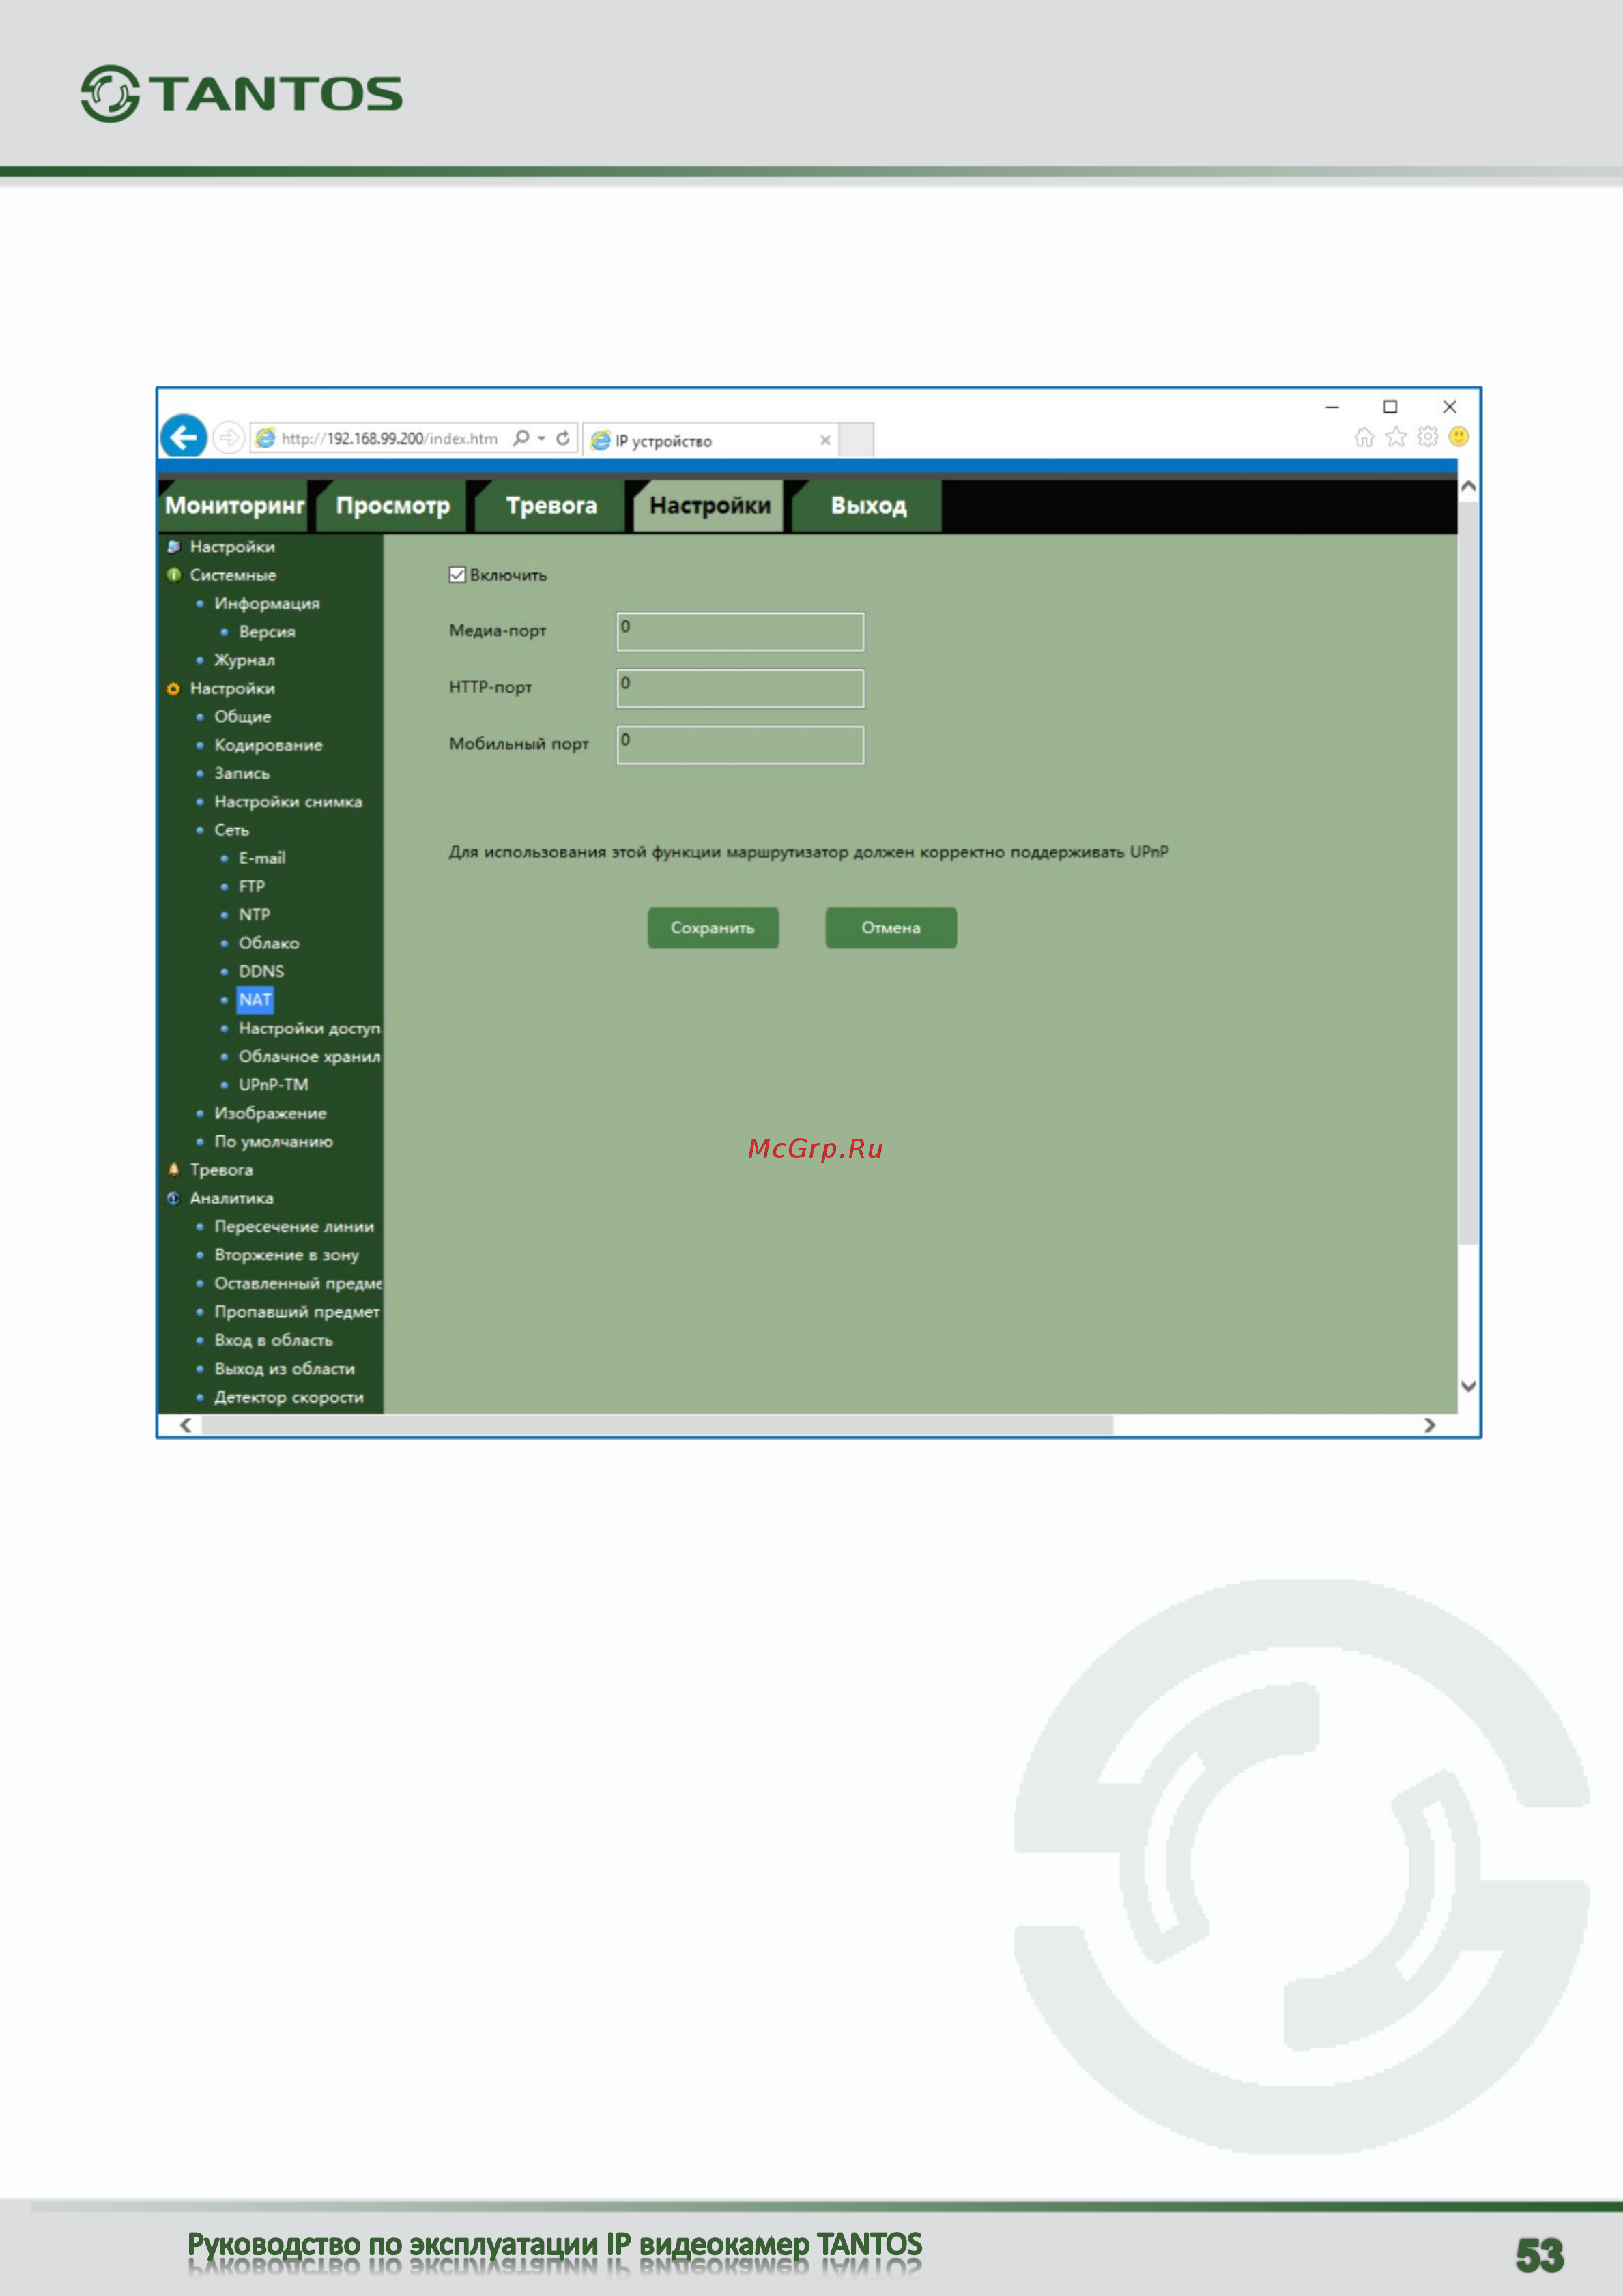Screen dimensions: 1623x2296
Task: Click the Отмена button
Action: 891,928
